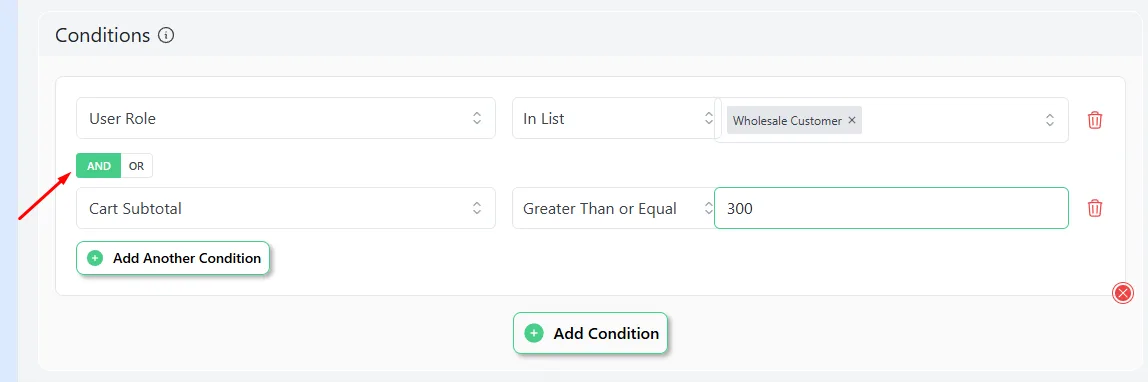Click the plus icon in Add Another Condition
This screenshot has width=1148, height=382.
(95, 258)
